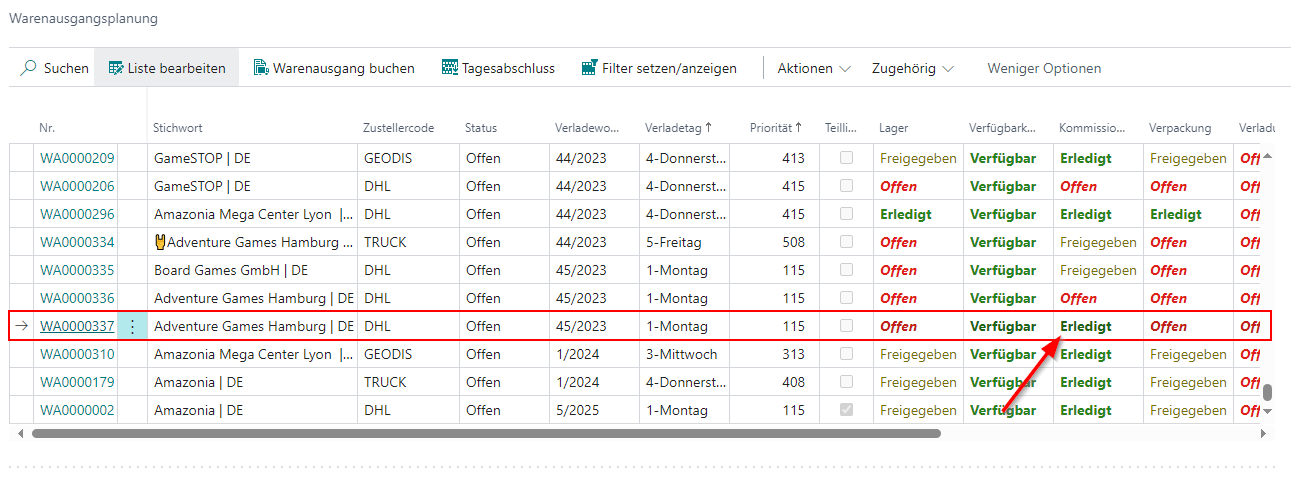Click Weniger Optionen in the toolbar
This screenshot has height=481, width=1291.
1044,68
